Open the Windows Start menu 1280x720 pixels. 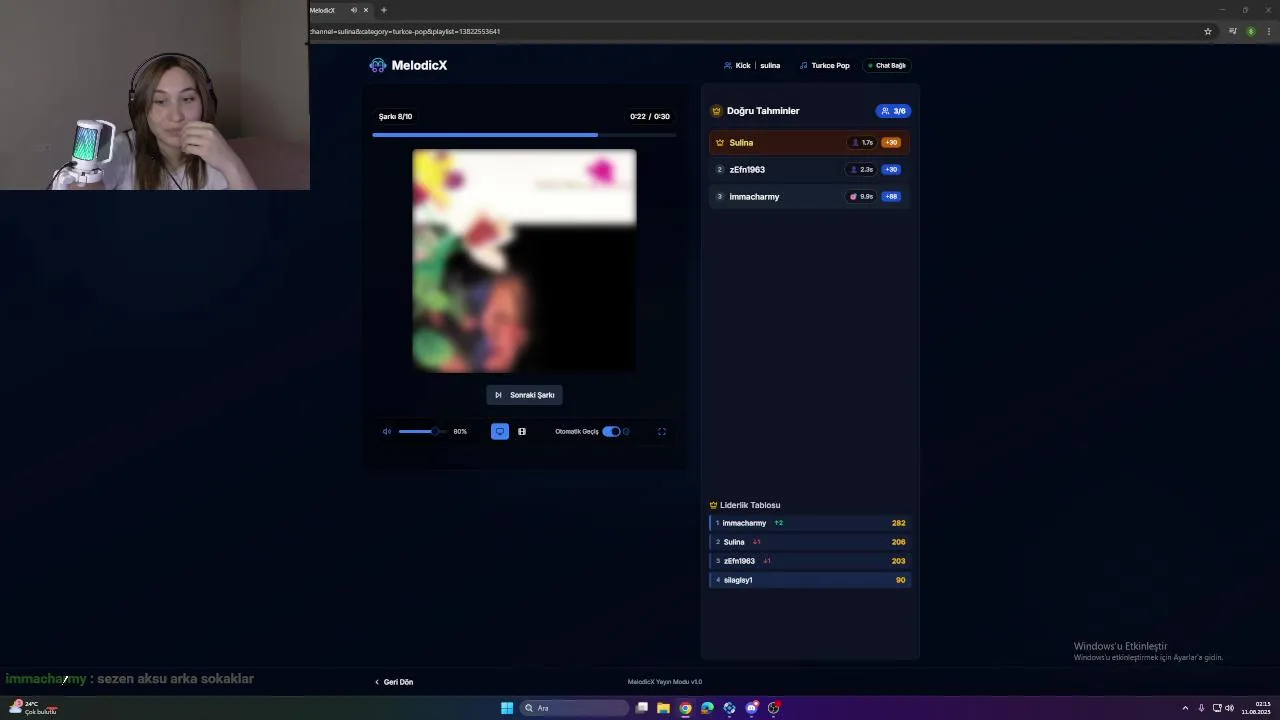coord(507,708)
